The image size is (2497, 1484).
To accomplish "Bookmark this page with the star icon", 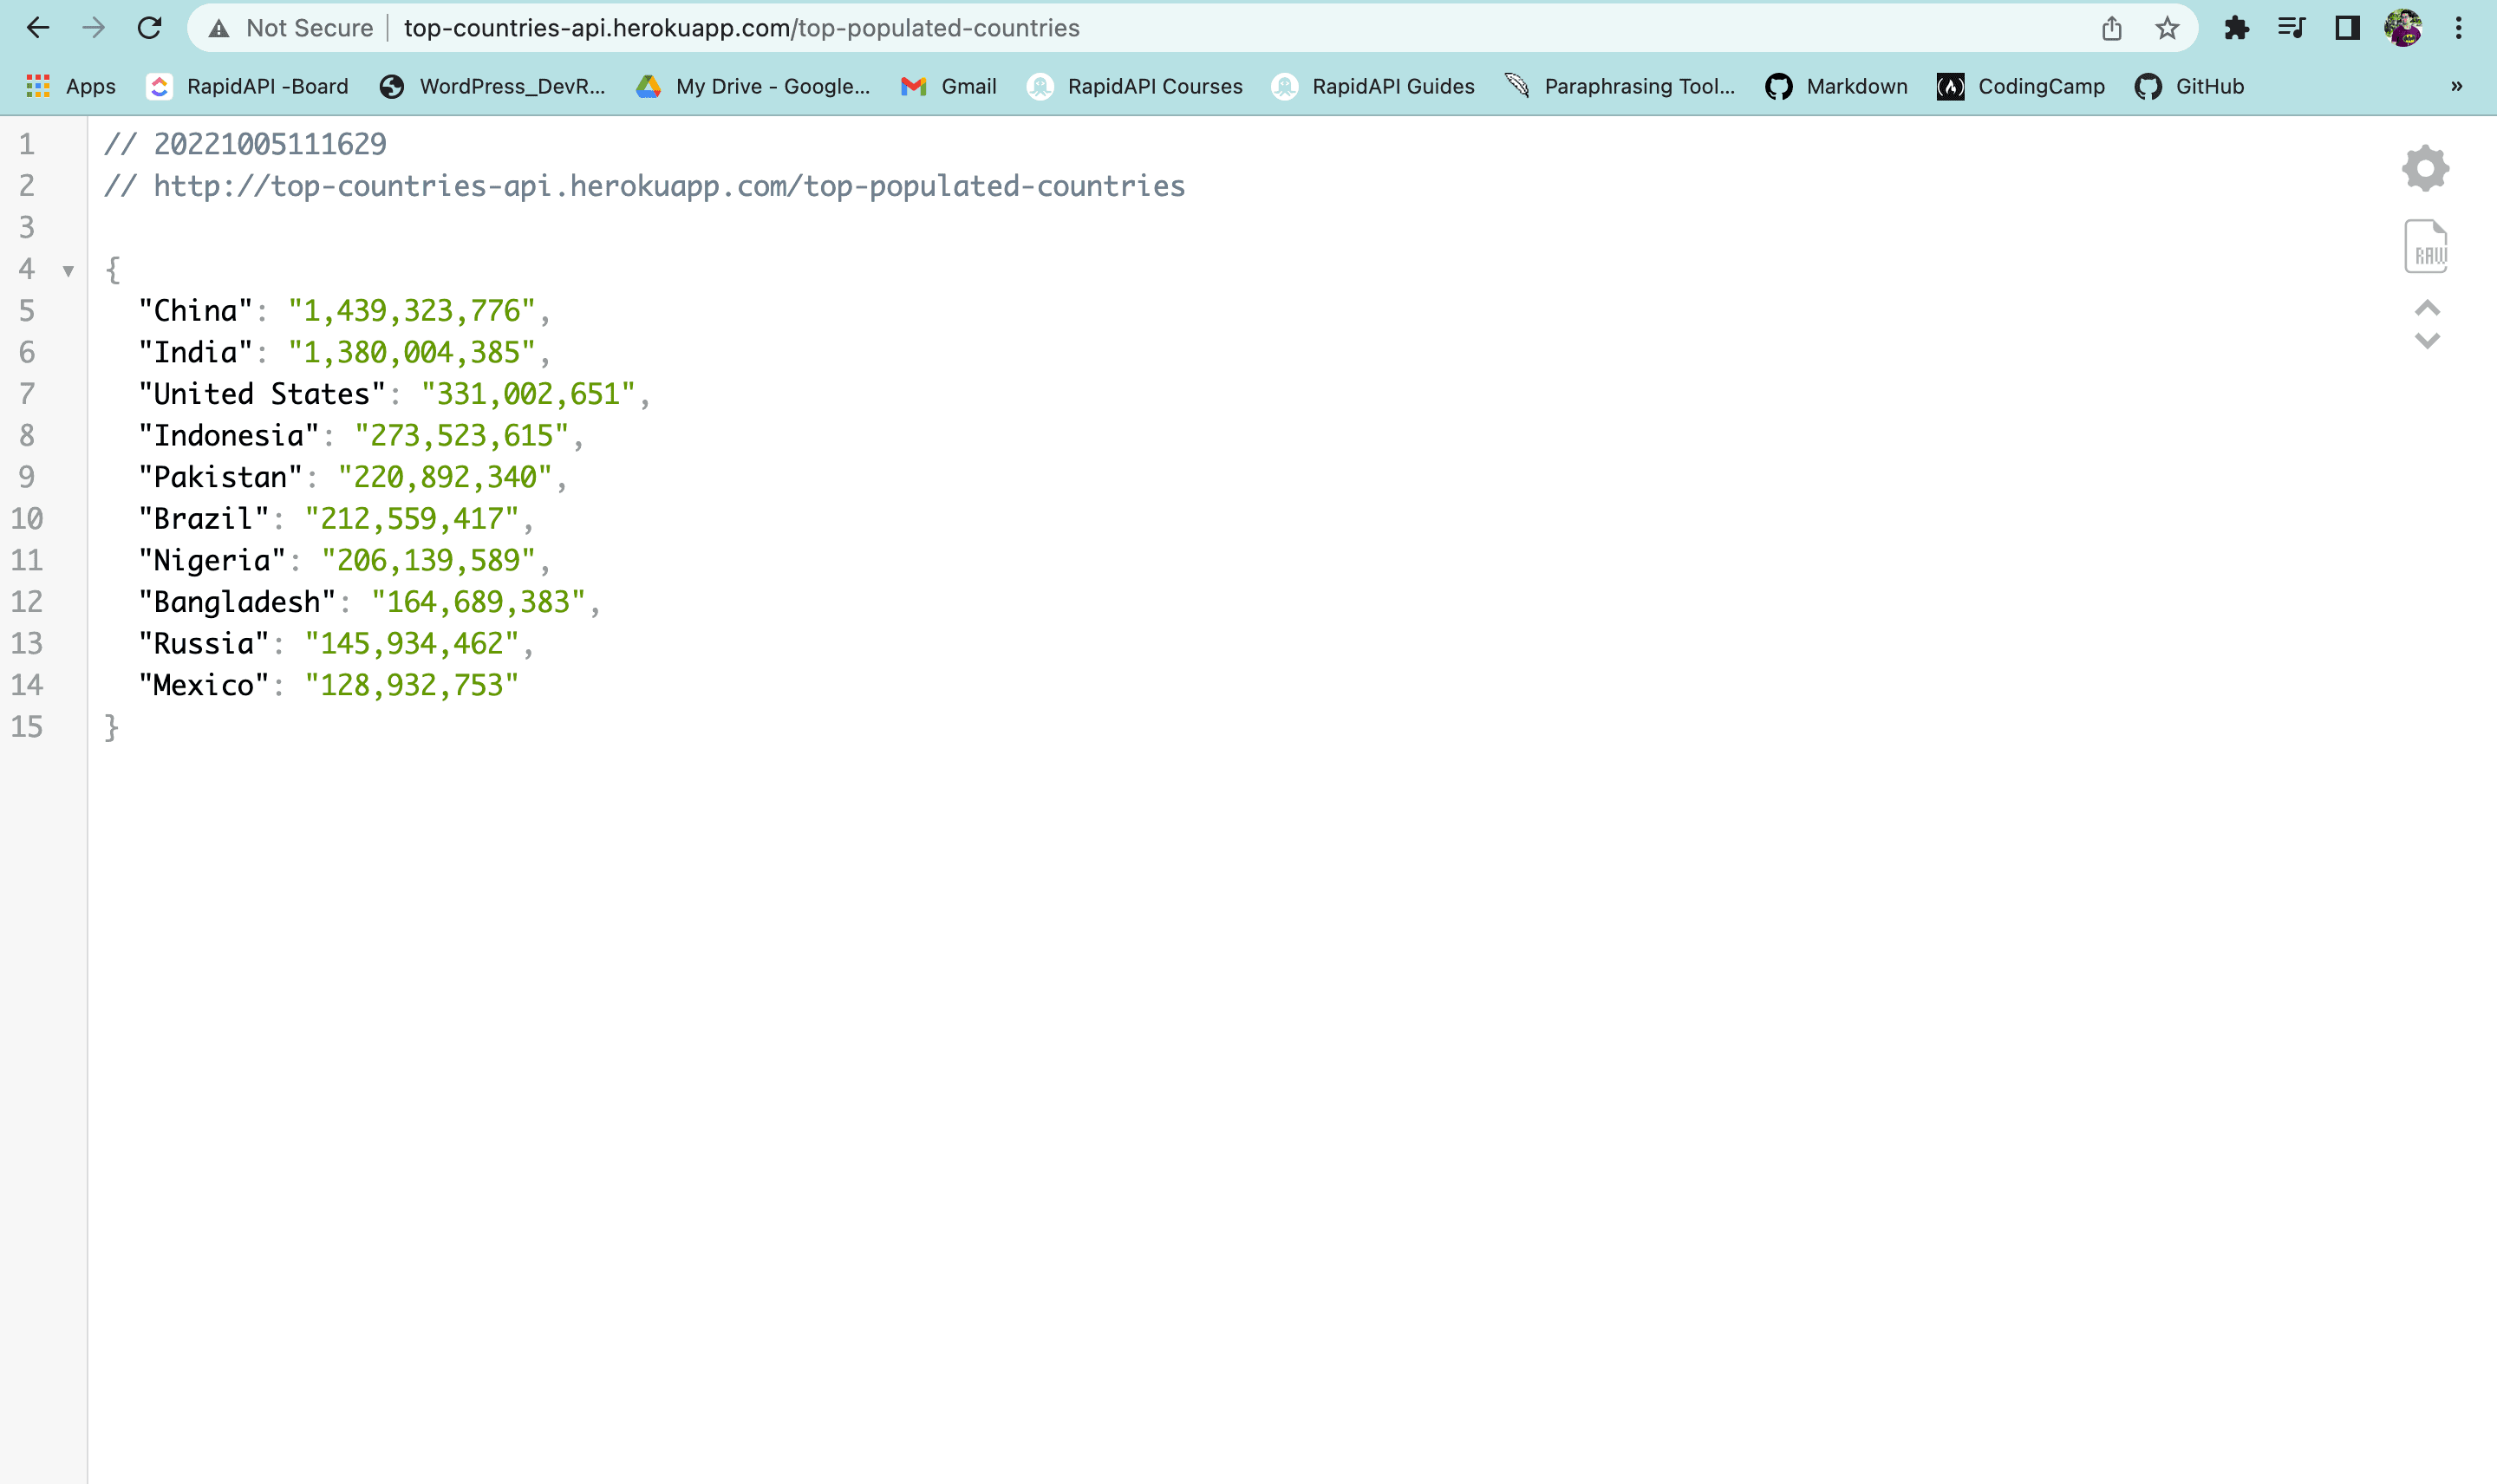I will pyautogui.click(x=2166, y=28).
